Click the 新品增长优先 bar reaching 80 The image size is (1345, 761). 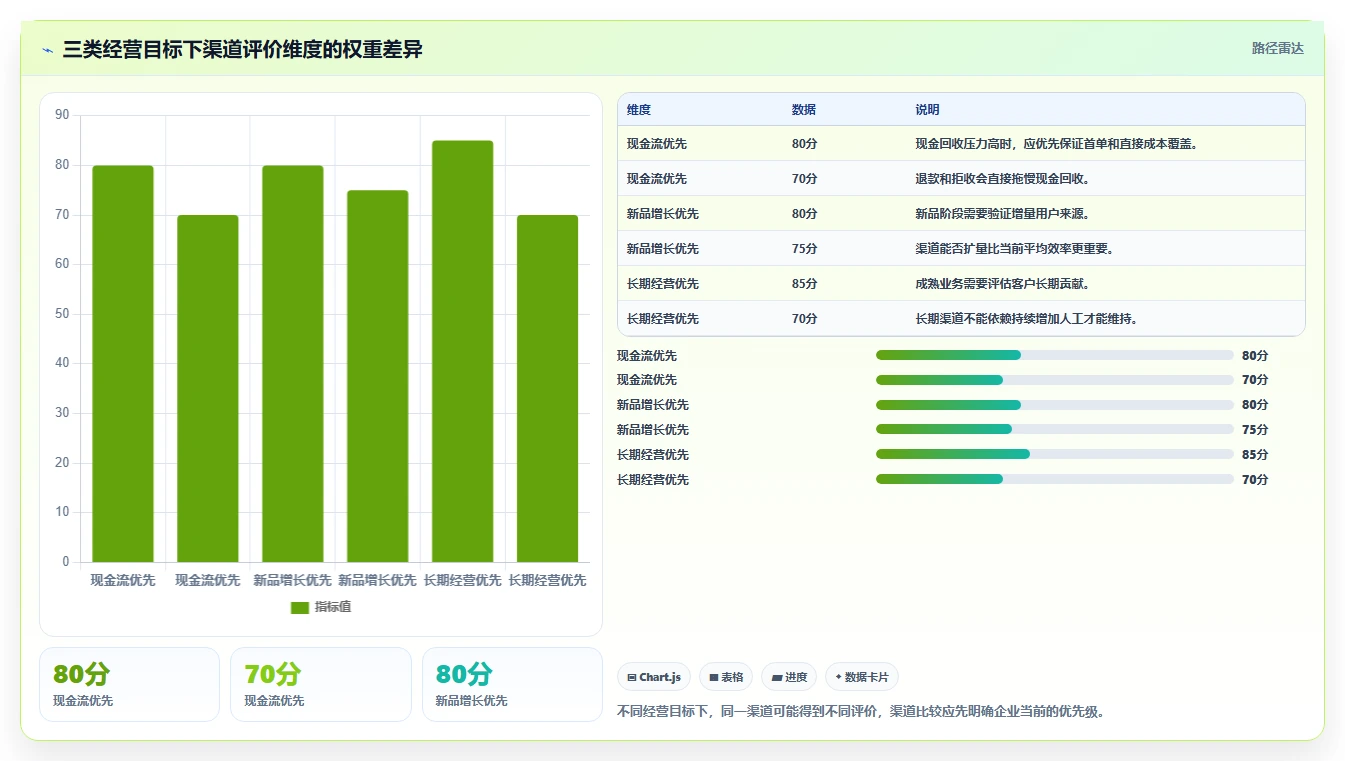[x=293, y=364]
